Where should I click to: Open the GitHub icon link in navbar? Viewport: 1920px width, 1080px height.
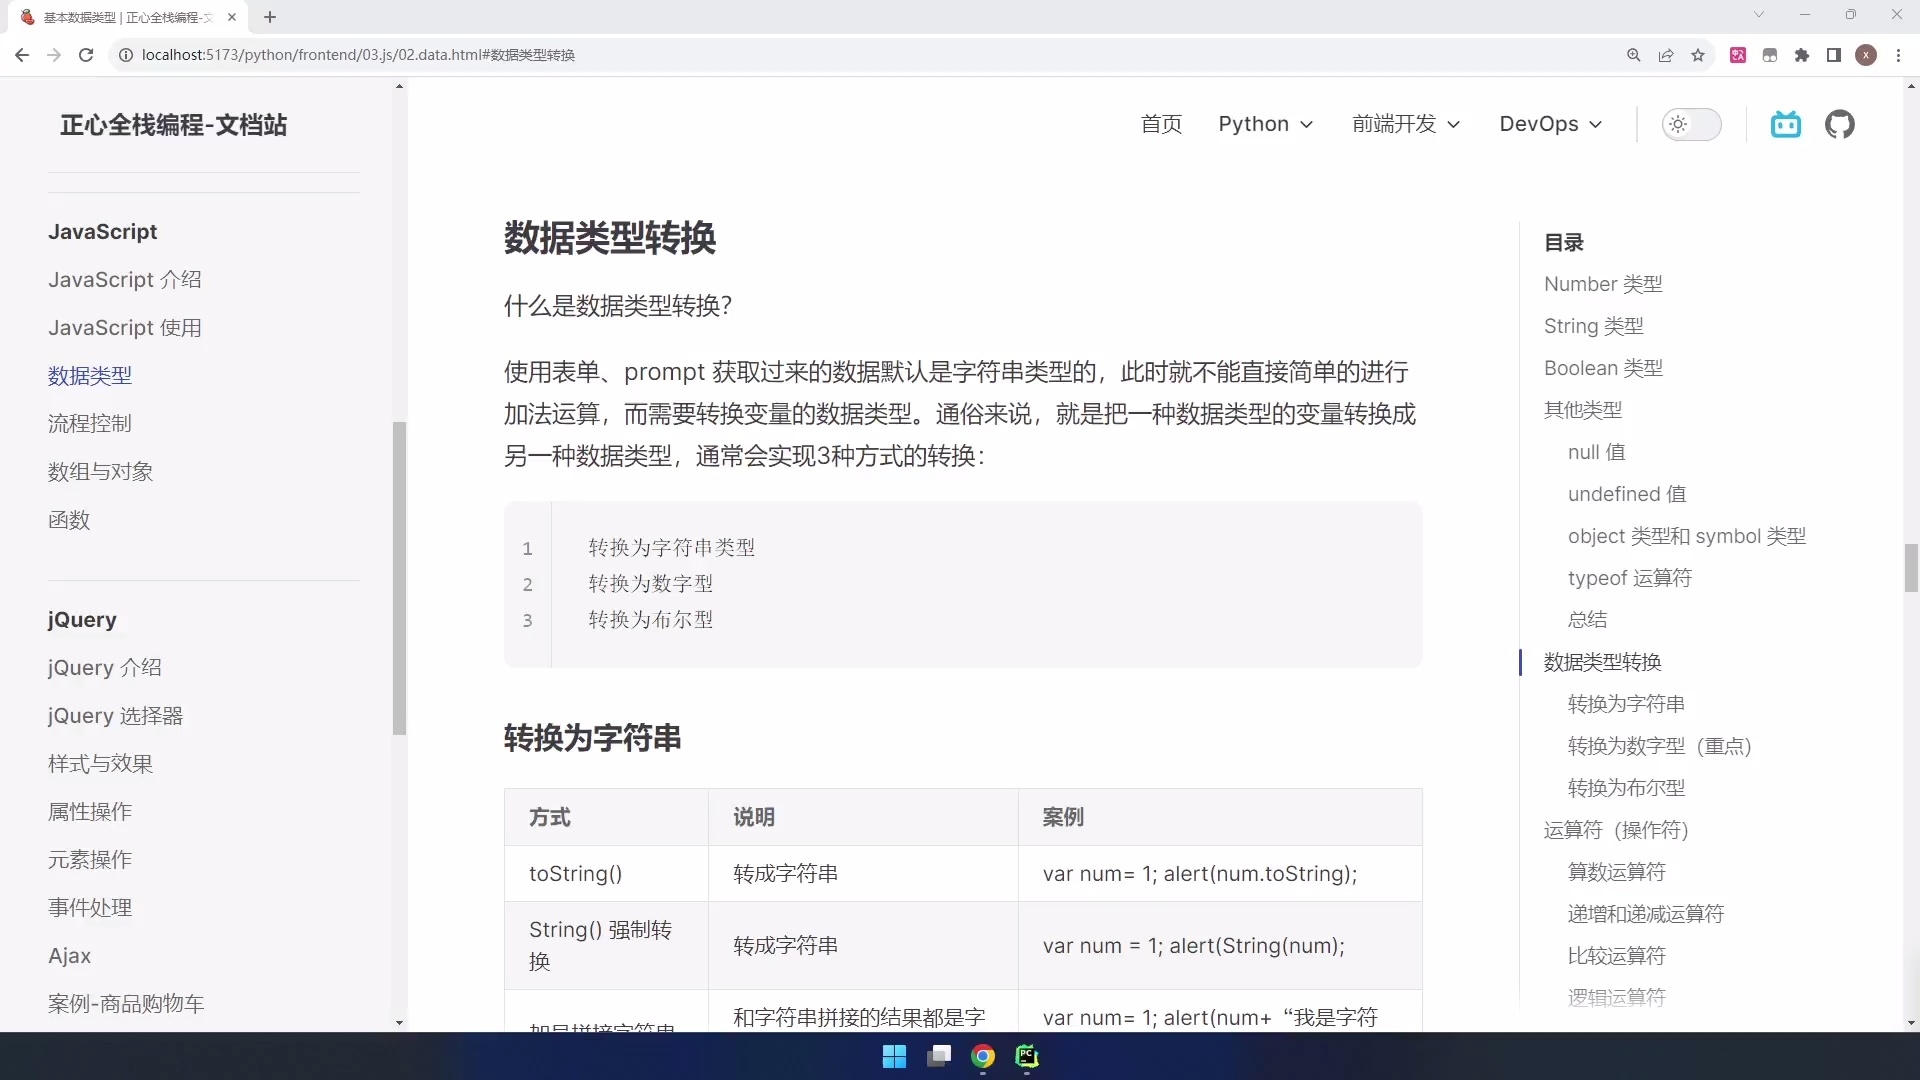[x=1840, y=124]
